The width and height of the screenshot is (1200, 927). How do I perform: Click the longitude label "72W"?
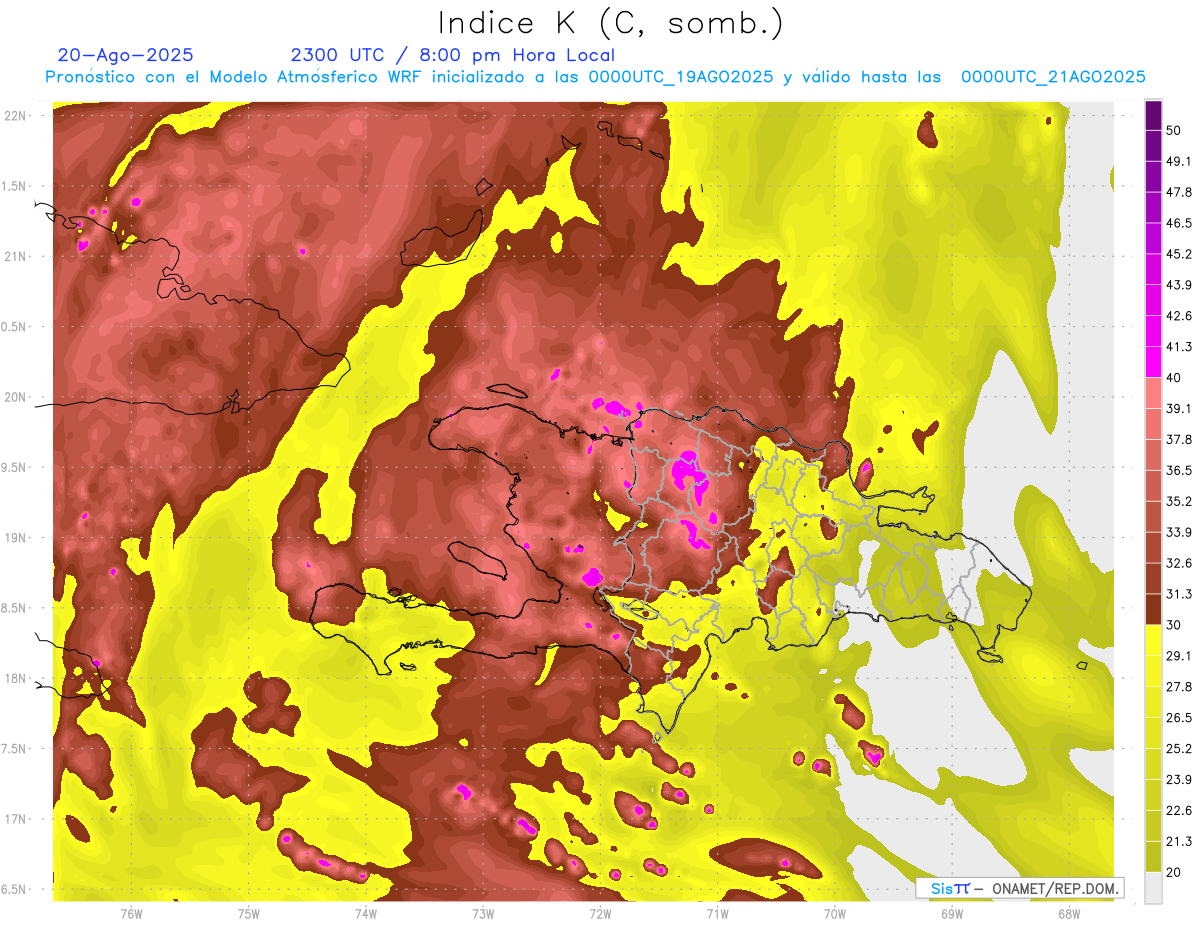tap(600, 913)
